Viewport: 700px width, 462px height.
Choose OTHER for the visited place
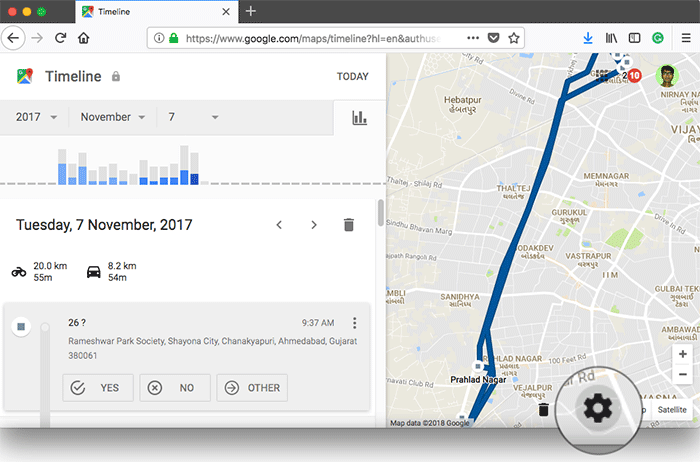(252, 387)
